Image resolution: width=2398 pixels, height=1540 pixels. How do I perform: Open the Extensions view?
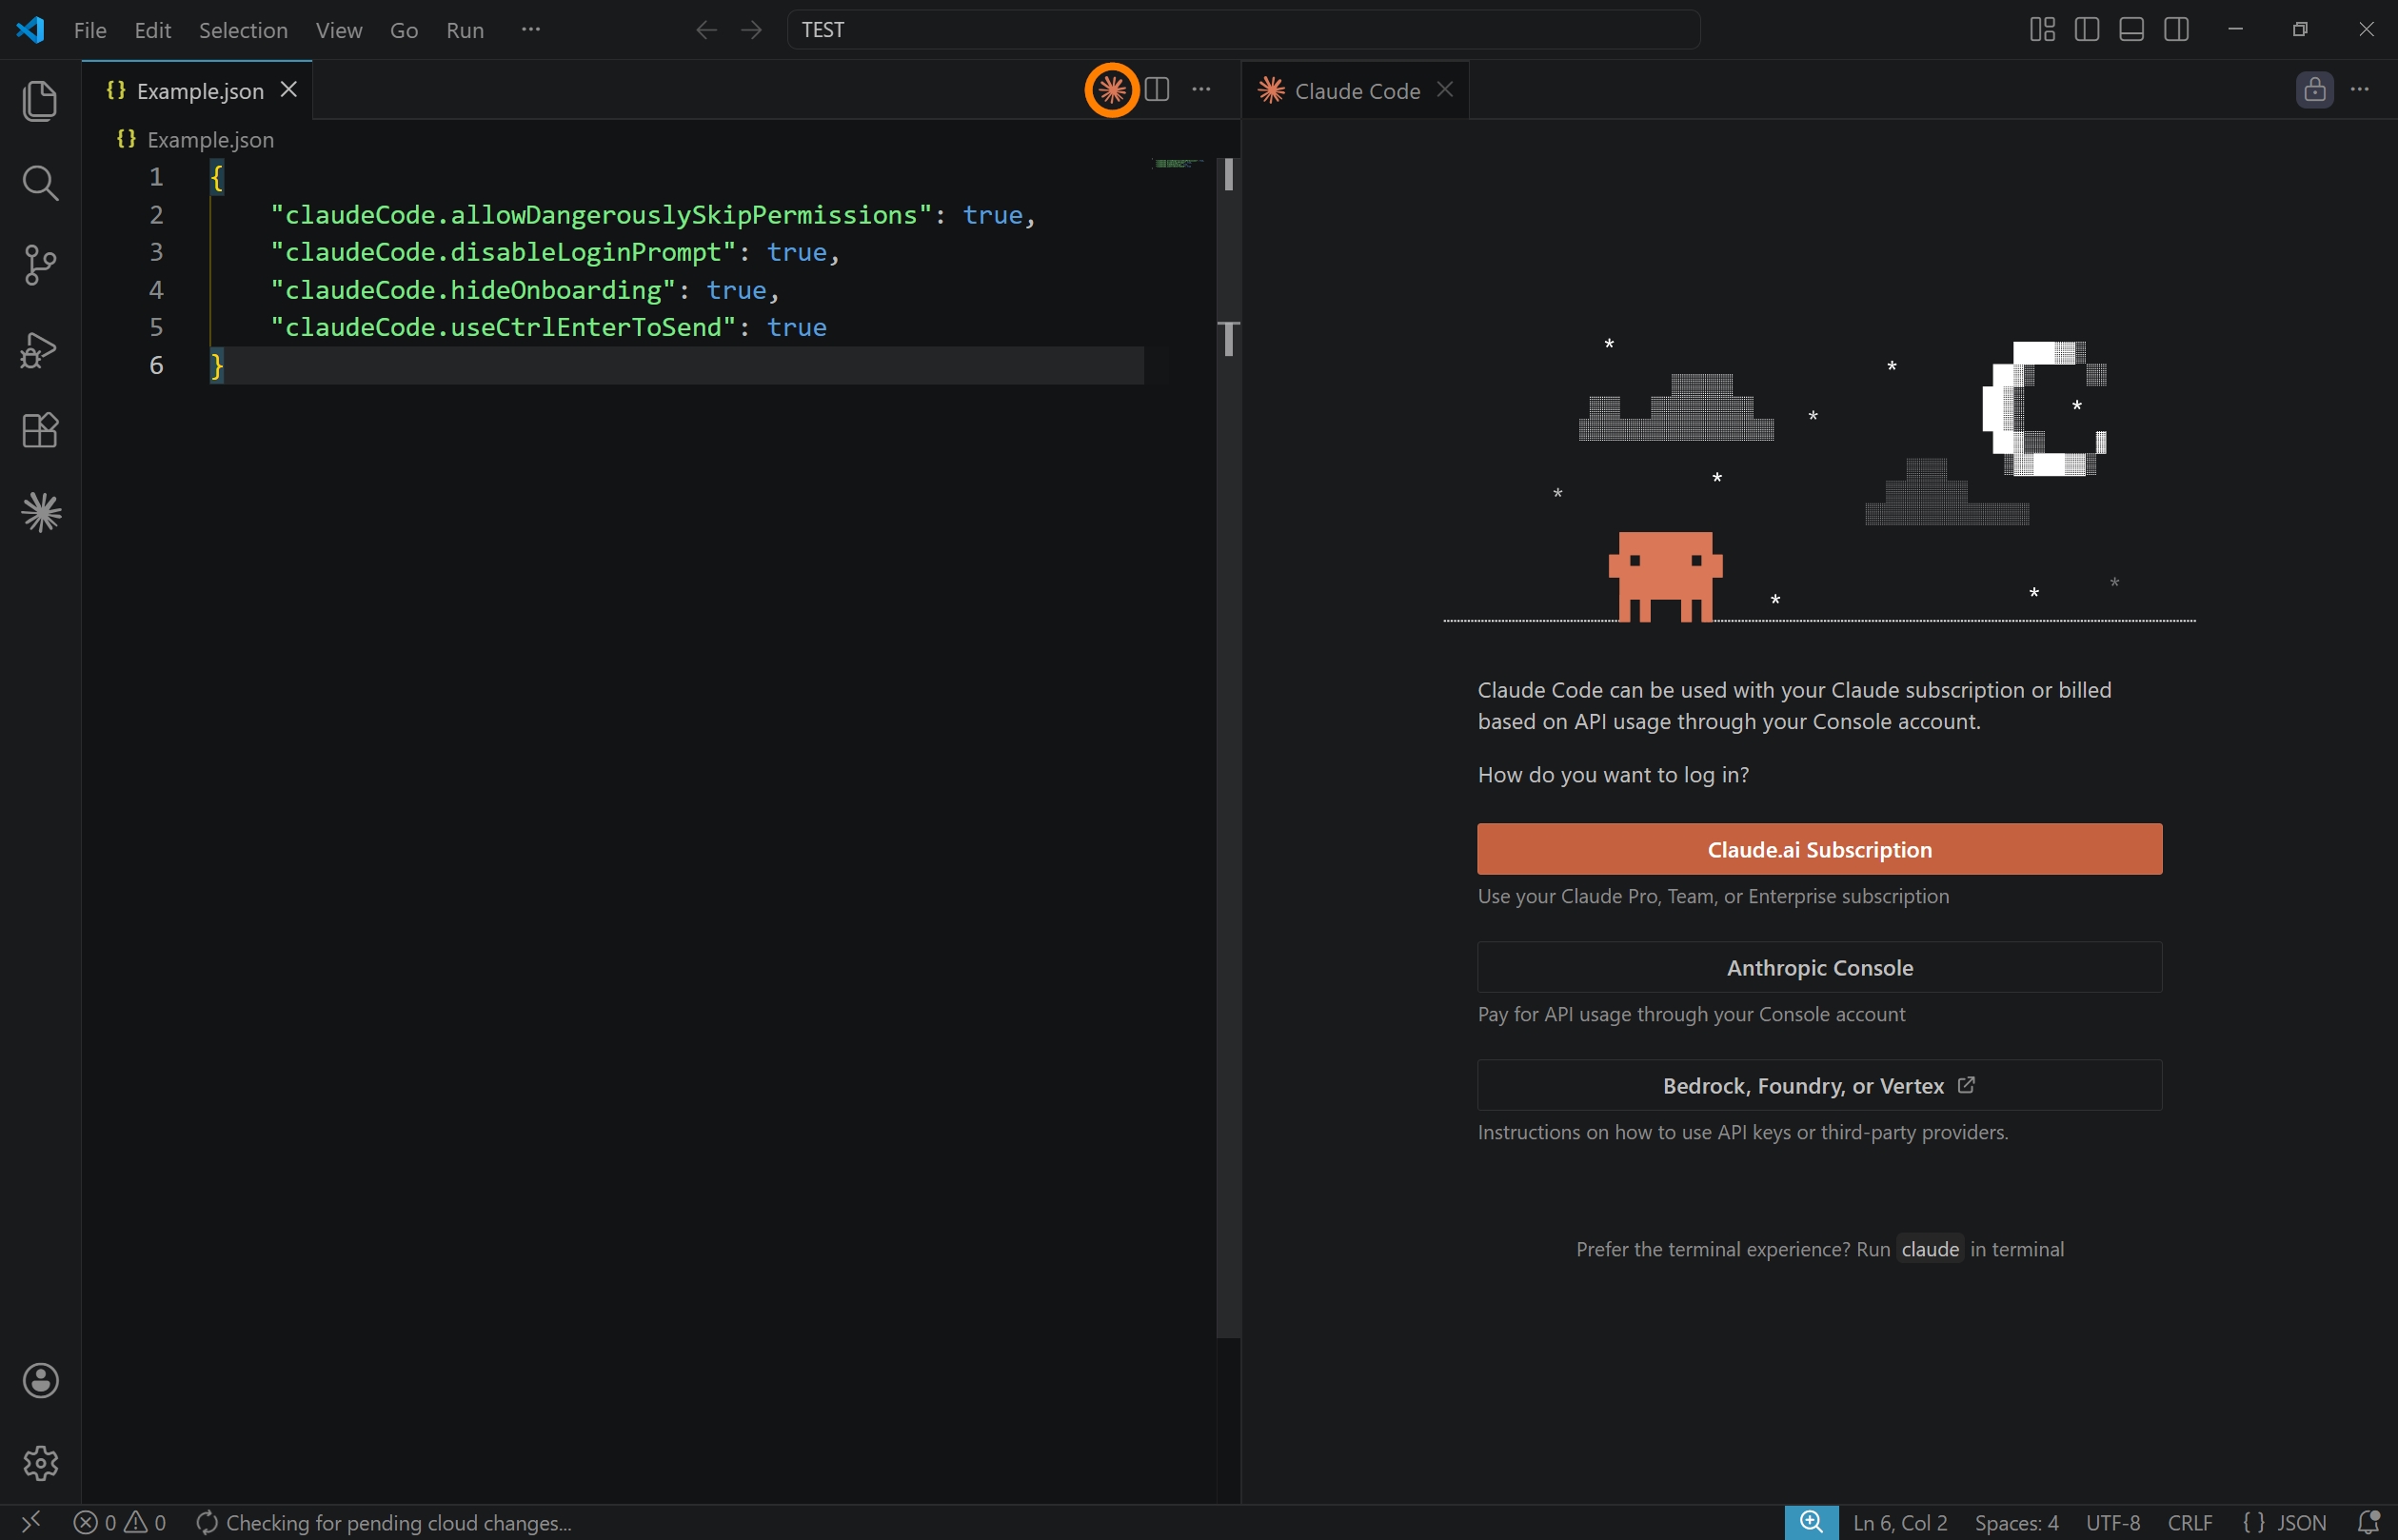pyautogui.click(x=40, y=431)
